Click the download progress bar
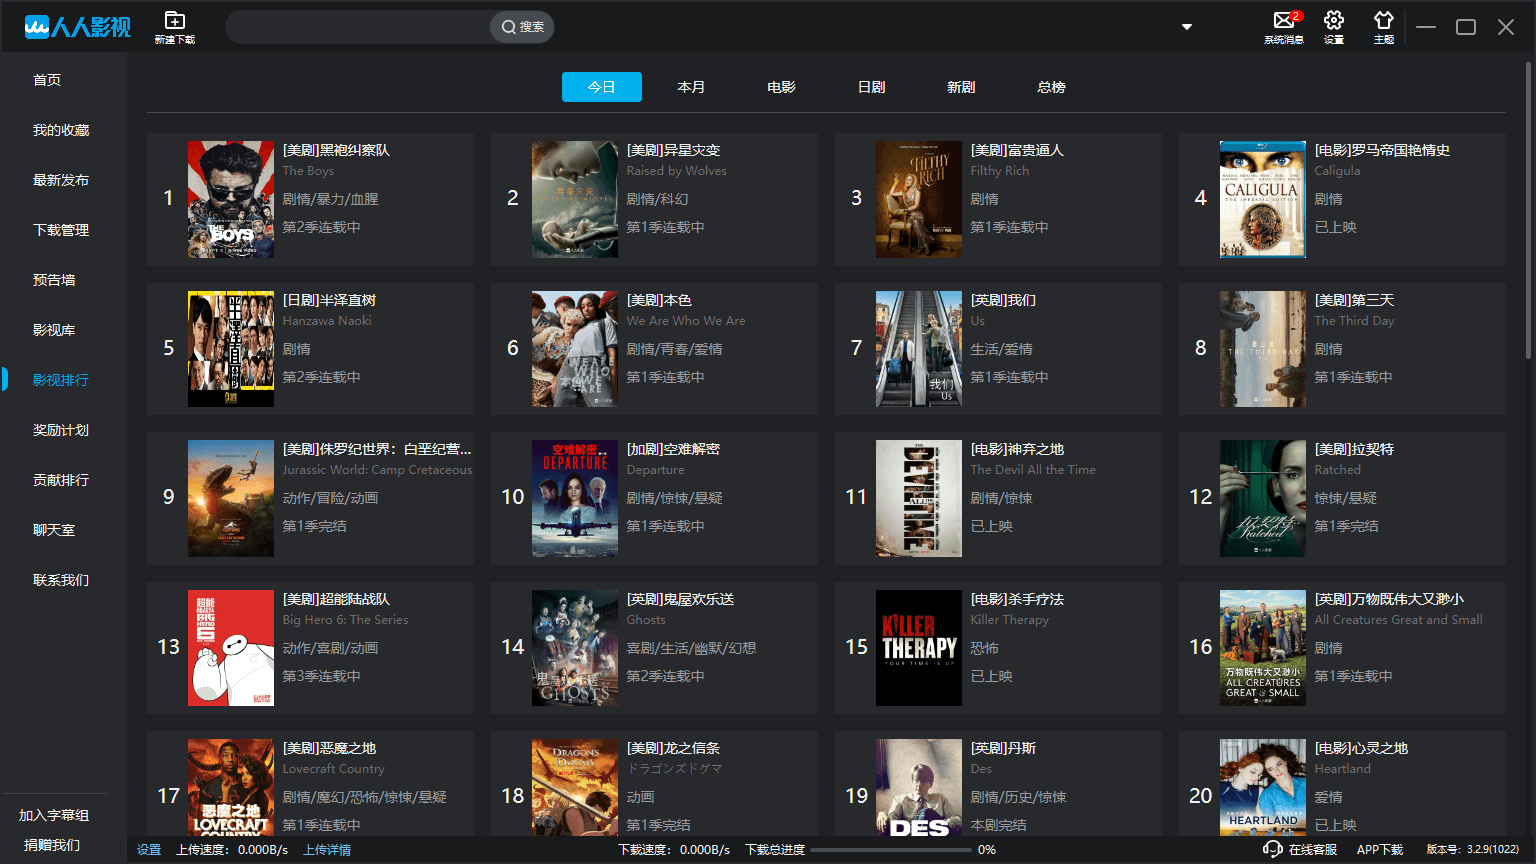 pos(893,848)
